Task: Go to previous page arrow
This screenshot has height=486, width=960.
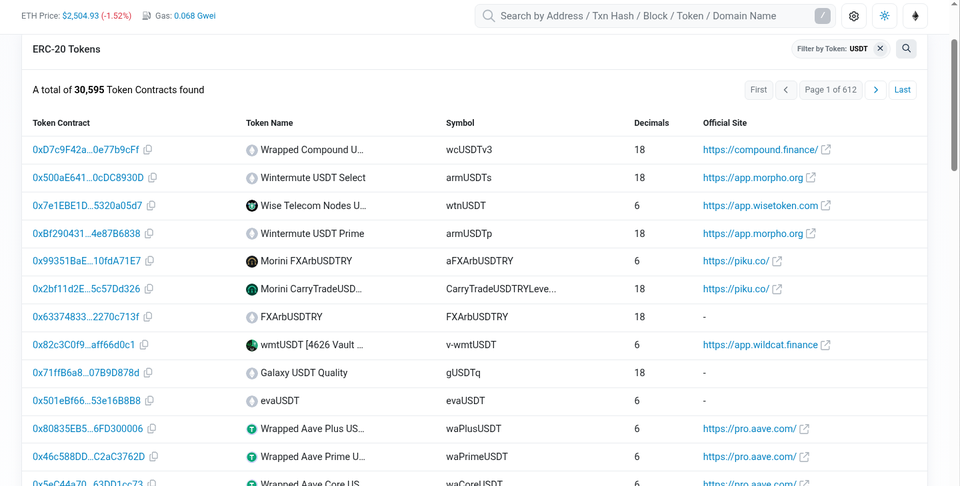Action: (x=786, y=90)
